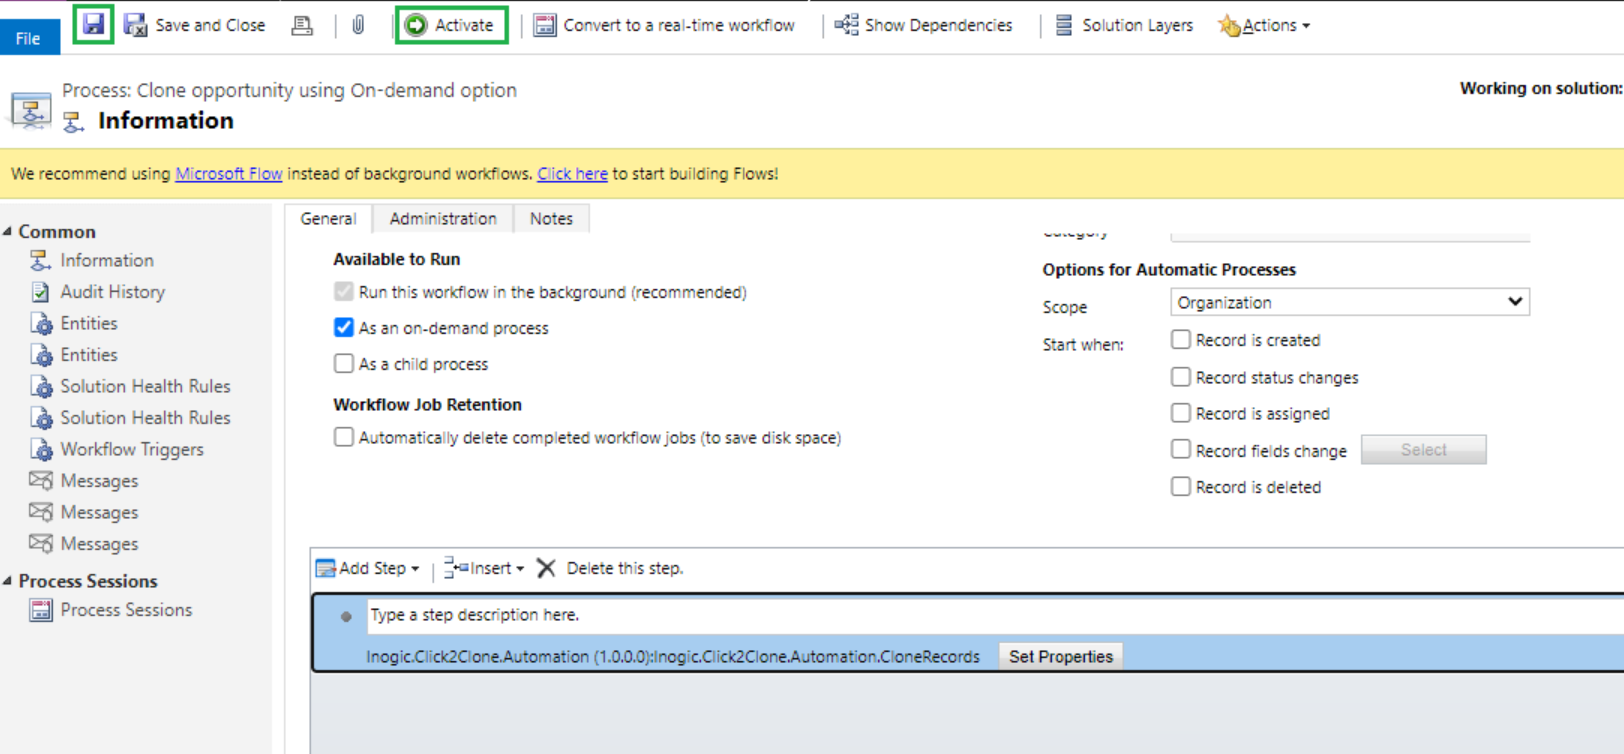
Task: Collapse the Common section
Action: coord(8,231)
